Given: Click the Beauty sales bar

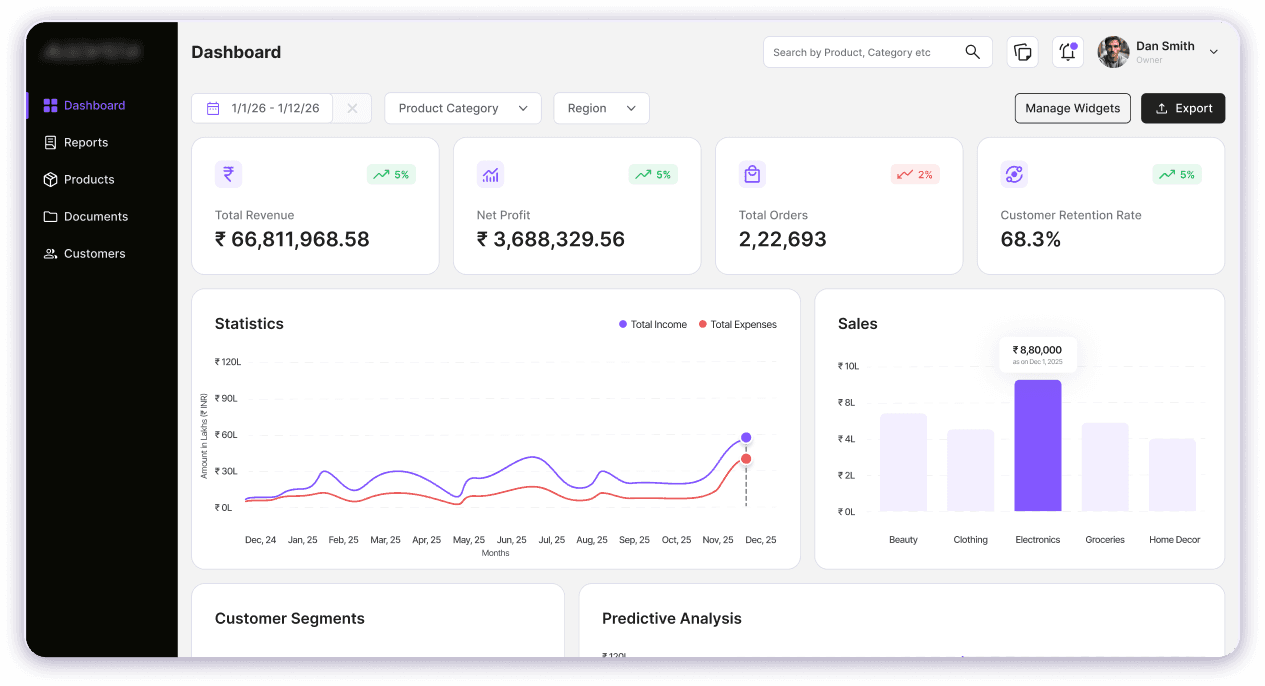Looking at the screenshot, I should [903, 462].
